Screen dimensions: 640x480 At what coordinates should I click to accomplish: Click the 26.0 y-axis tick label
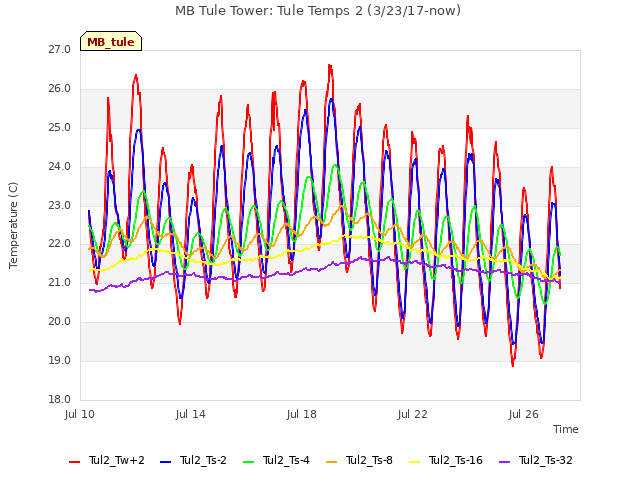pyautogui.click(x=60, y=89)
